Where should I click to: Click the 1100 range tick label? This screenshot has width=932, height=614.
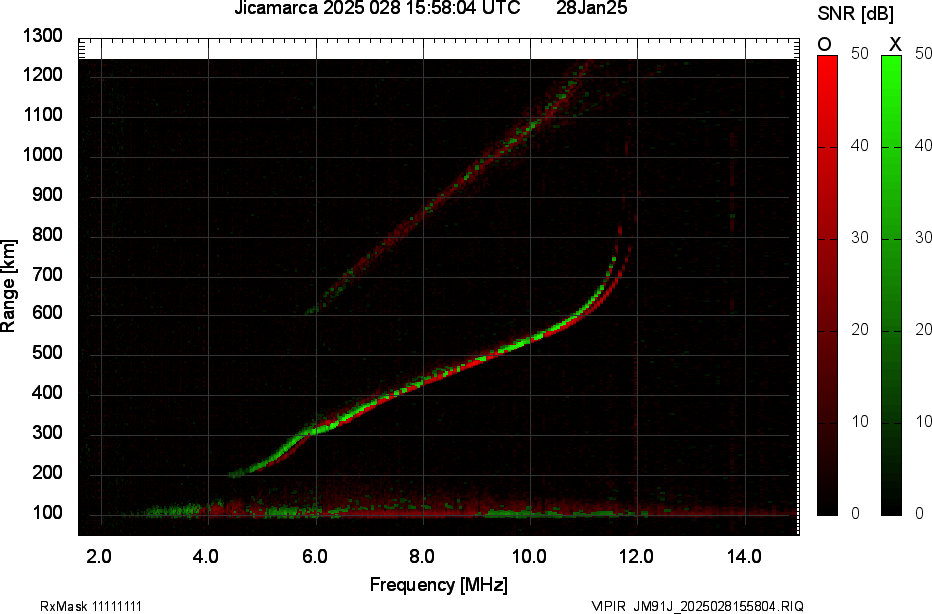(43, 115)
